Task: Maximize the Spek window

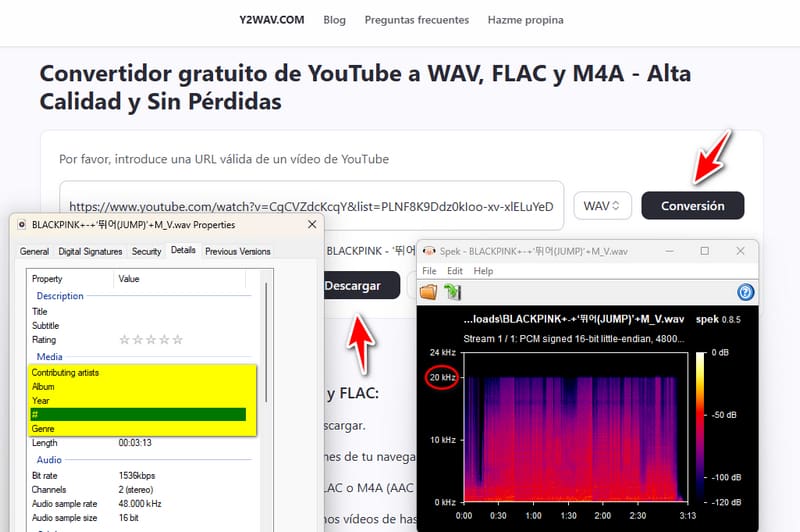Action: (x=705, y=251)
